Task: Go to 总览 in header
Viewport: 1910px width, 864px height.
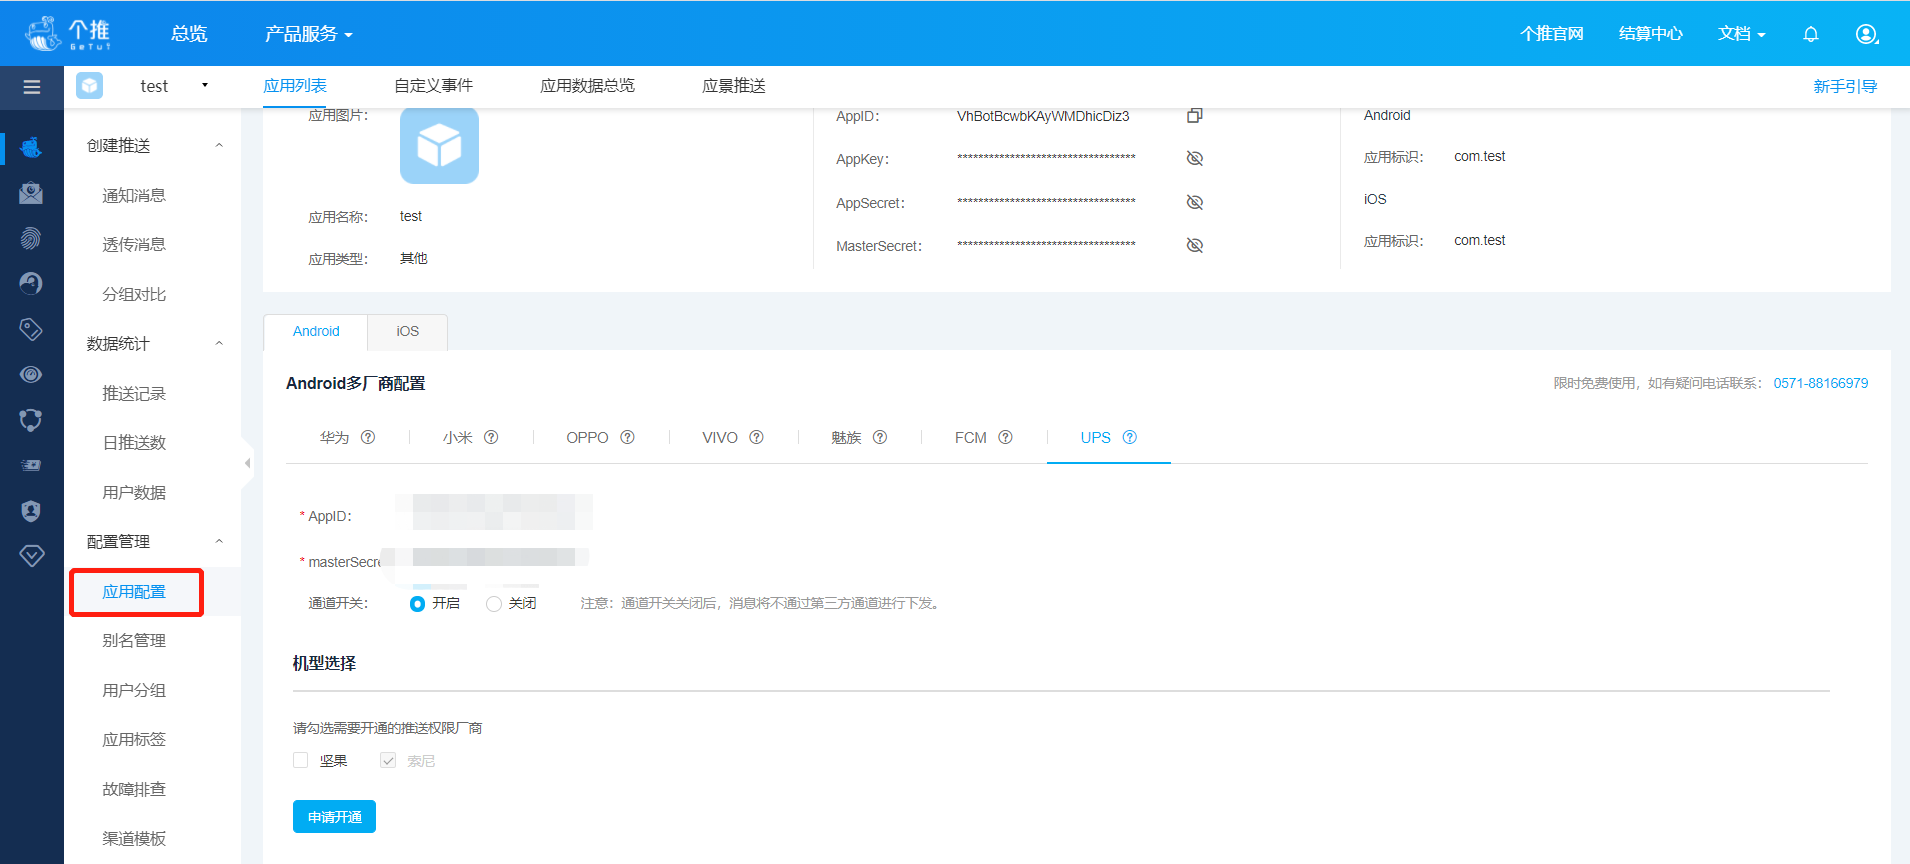Action: 189,34
